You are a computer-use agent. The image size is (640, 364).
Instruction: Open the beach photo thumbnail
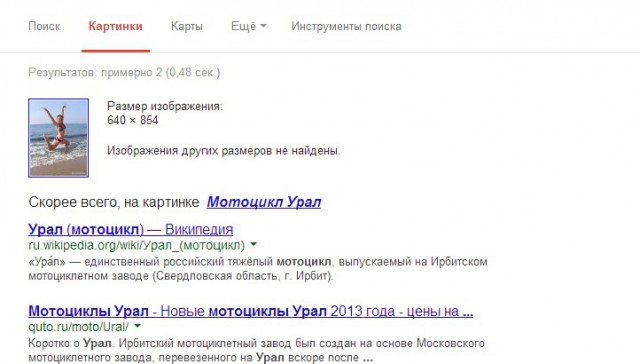(x=58, y=138)
